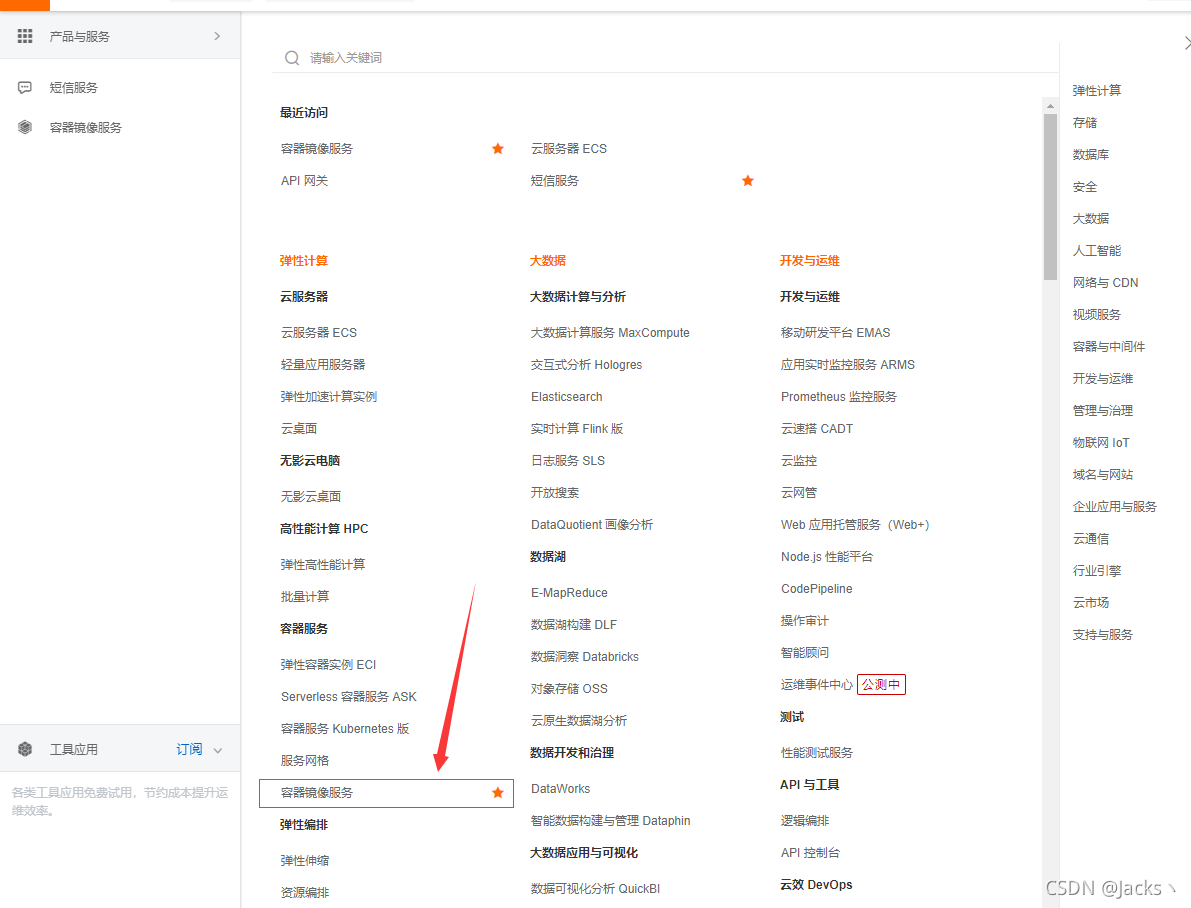Screen dimensions: 1191x908
Task: Open E-MapReduce
Action: tap(569, 592)
